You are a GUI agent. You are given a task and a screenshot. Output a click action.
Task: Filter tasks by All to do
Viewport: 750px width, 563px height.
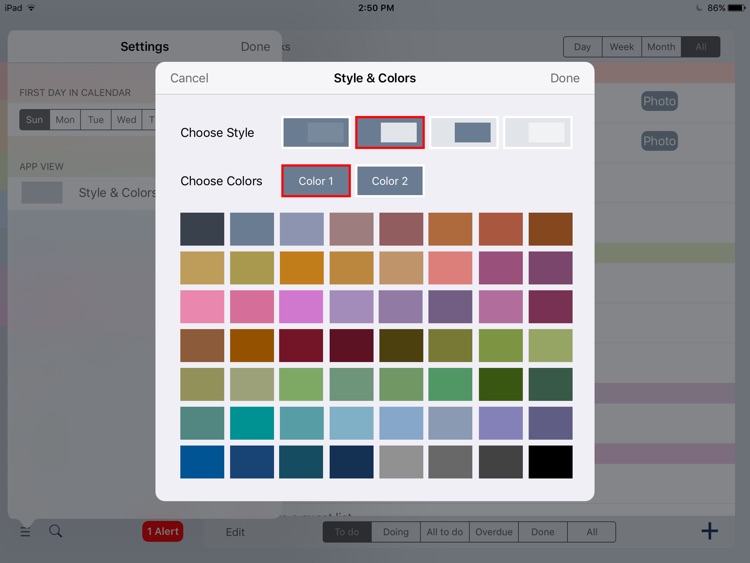click(445, 532)
